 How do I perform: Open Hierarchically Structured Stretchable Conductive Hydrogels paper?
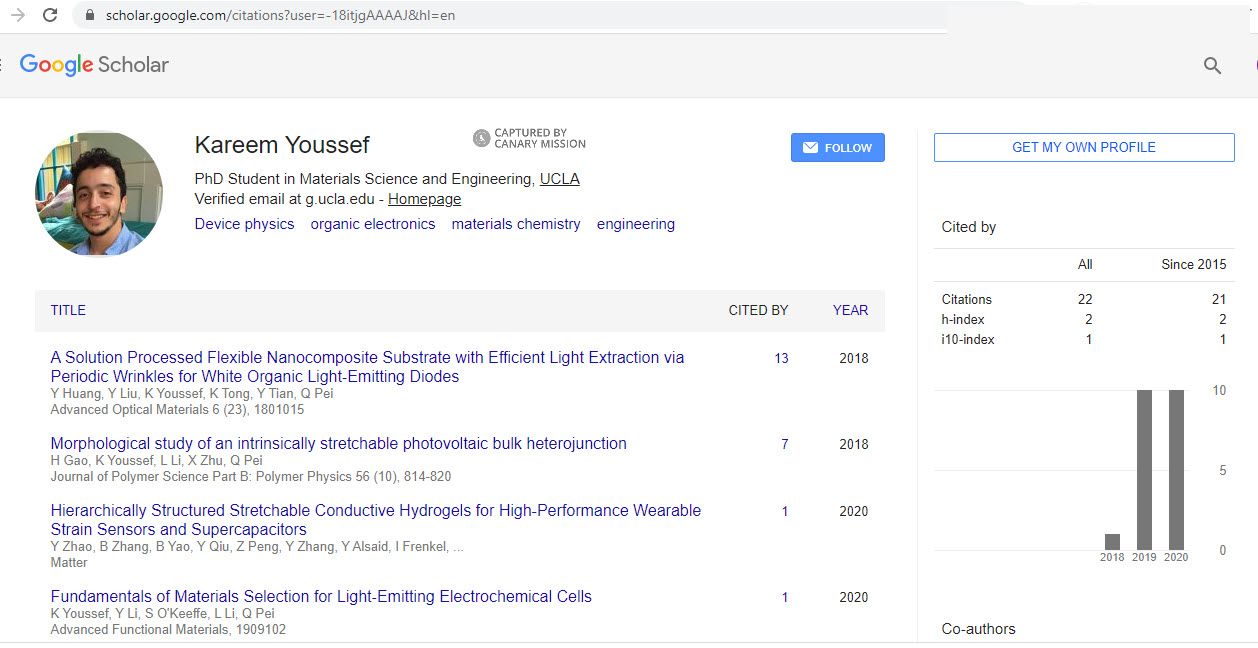[376, 520]
